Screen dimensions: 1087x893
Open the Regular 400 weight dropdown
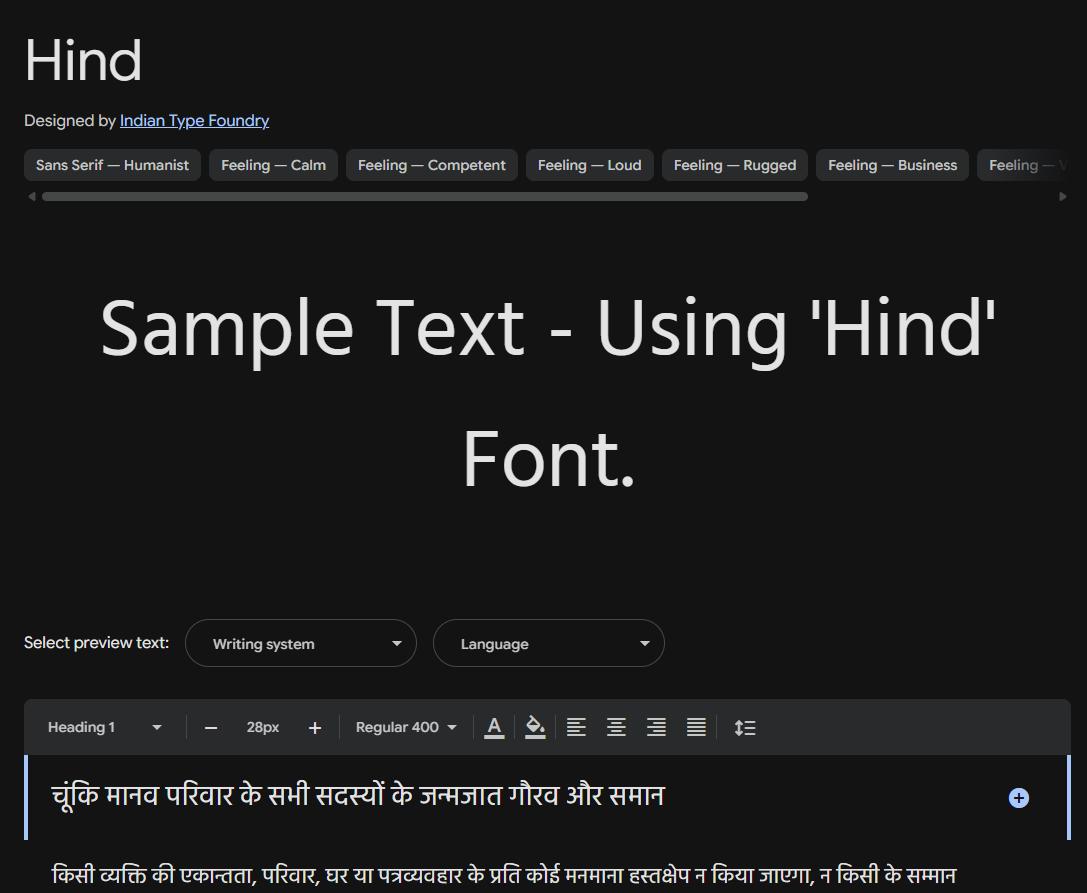(x=406, y=727)
